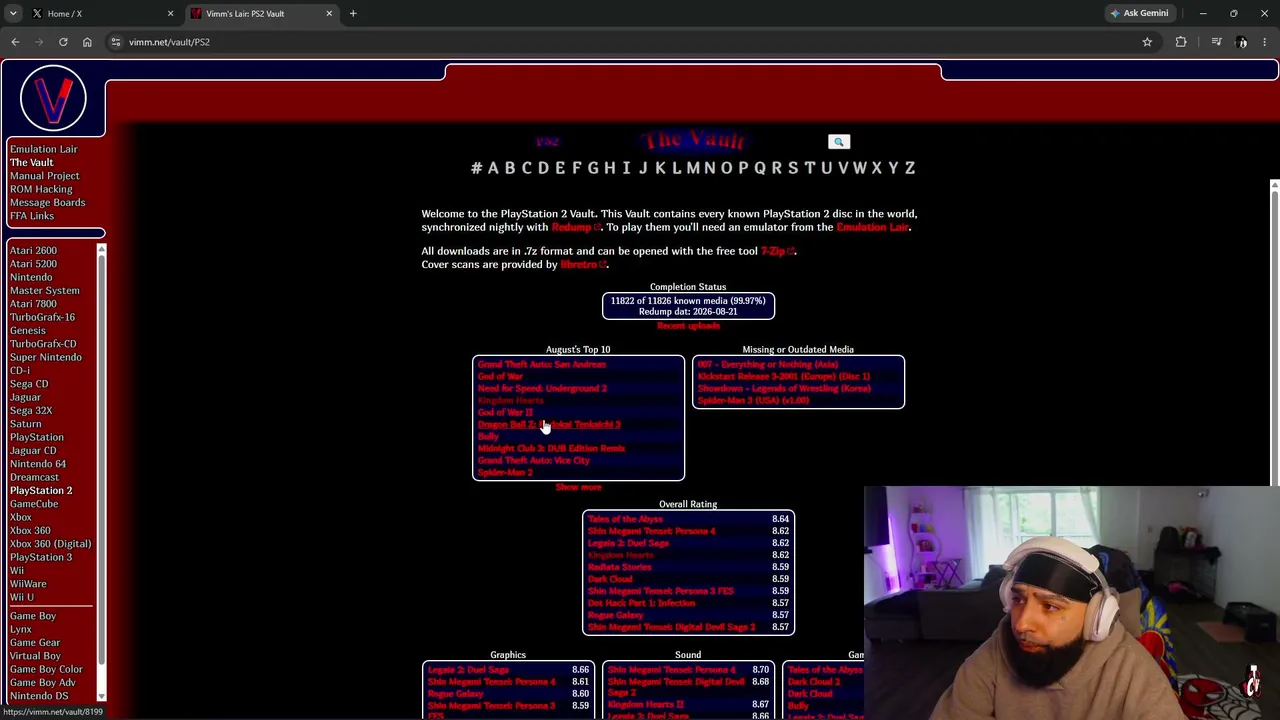Select GameCube in the system list
The height and width of the screenshot is (720, 1280).
point(34,504)
